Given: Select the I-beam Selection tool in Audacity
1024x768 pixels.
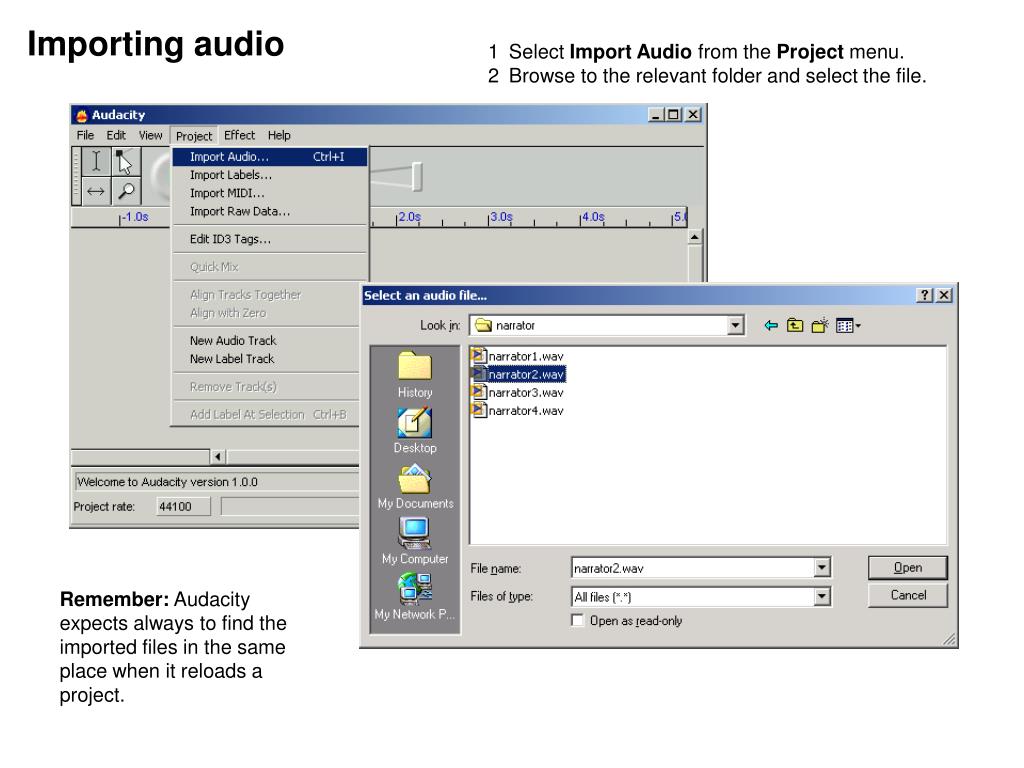Looking at the screenshot, I should click(96, 161).
